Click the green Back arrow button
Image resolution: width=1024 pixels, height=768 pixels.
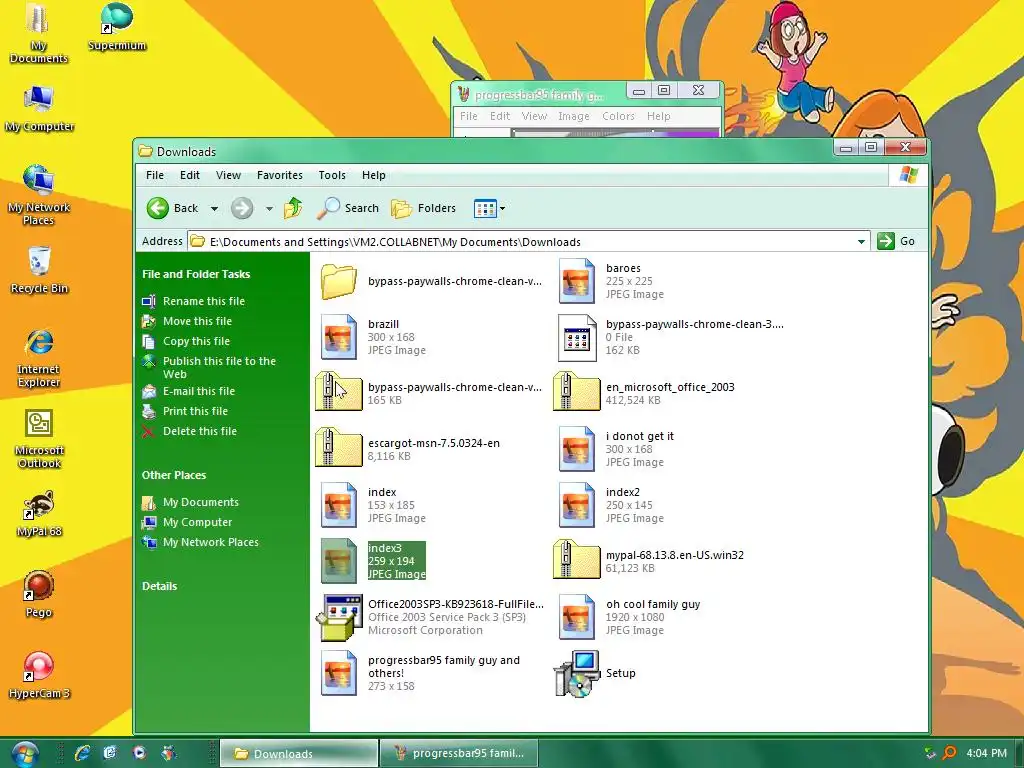[x=157, y=208]
